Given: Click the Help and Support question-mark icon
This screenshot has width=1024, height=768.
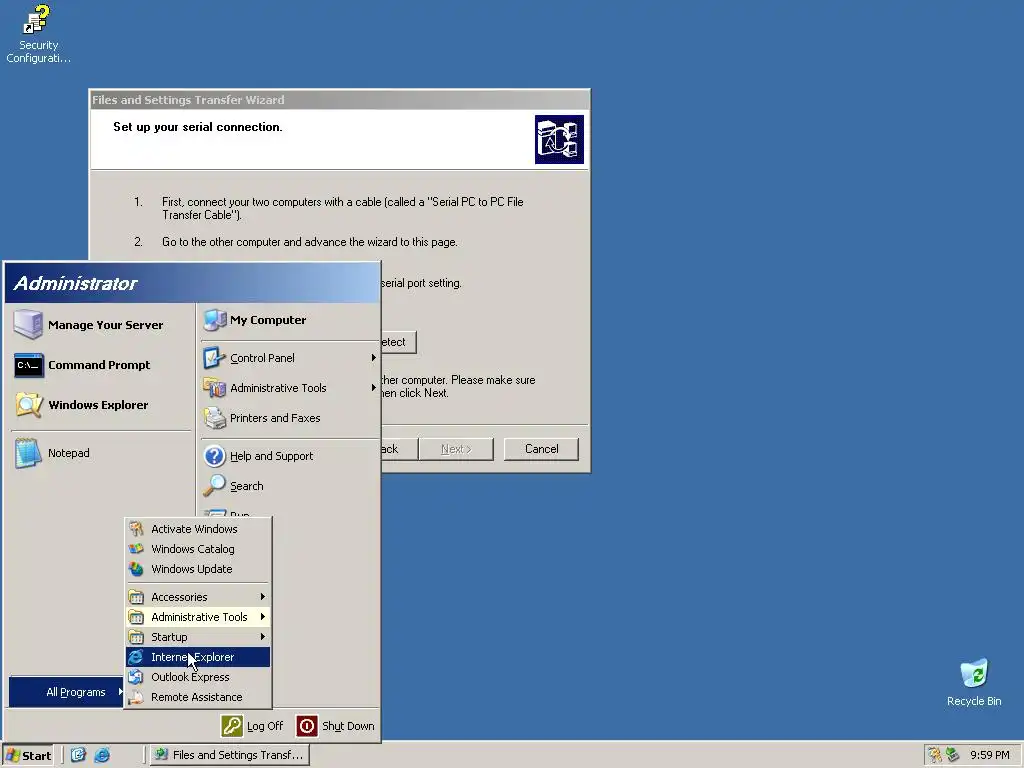Looking at the screenshot, I should 214,456.
